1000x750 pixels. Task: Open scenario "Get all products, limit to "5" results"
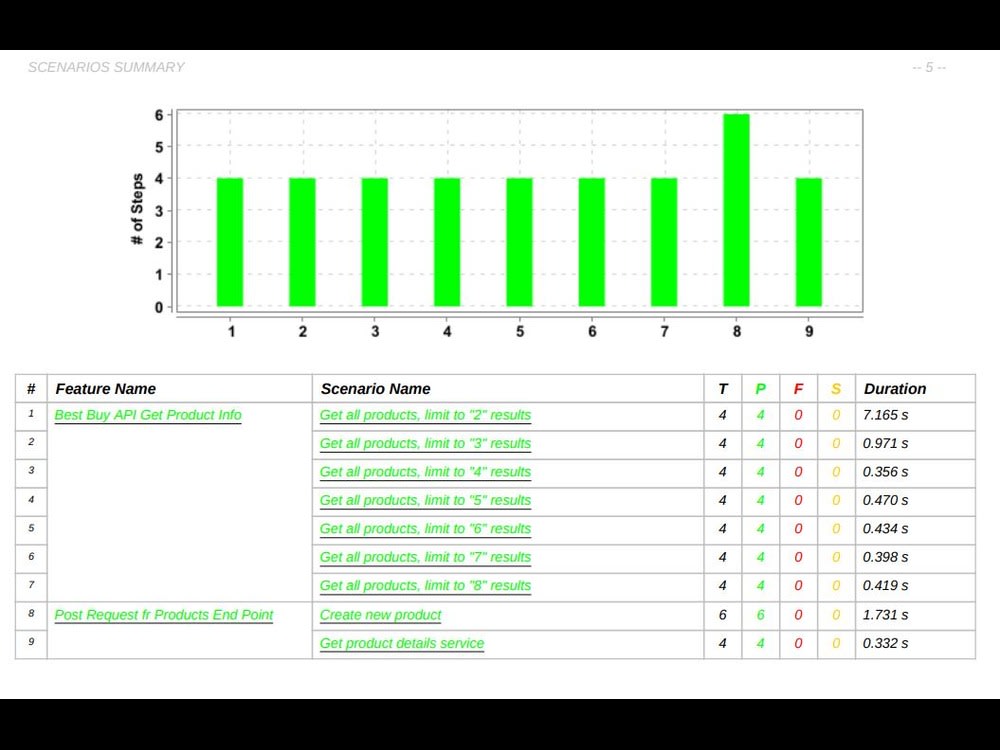point(425,500)
